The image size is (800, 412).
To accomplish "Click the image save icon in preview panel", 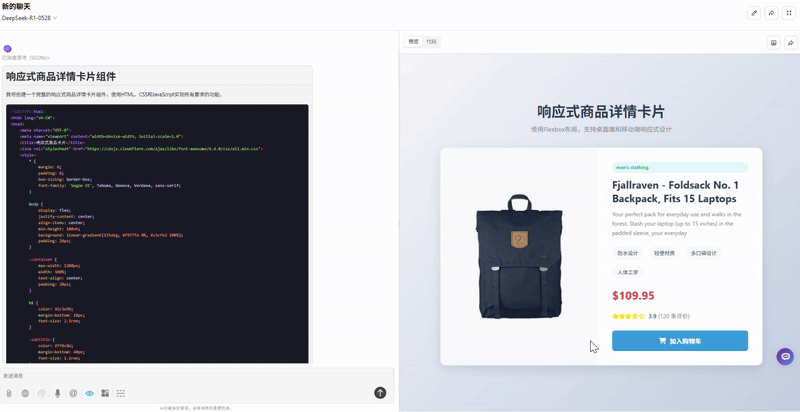I will [773, 42].
